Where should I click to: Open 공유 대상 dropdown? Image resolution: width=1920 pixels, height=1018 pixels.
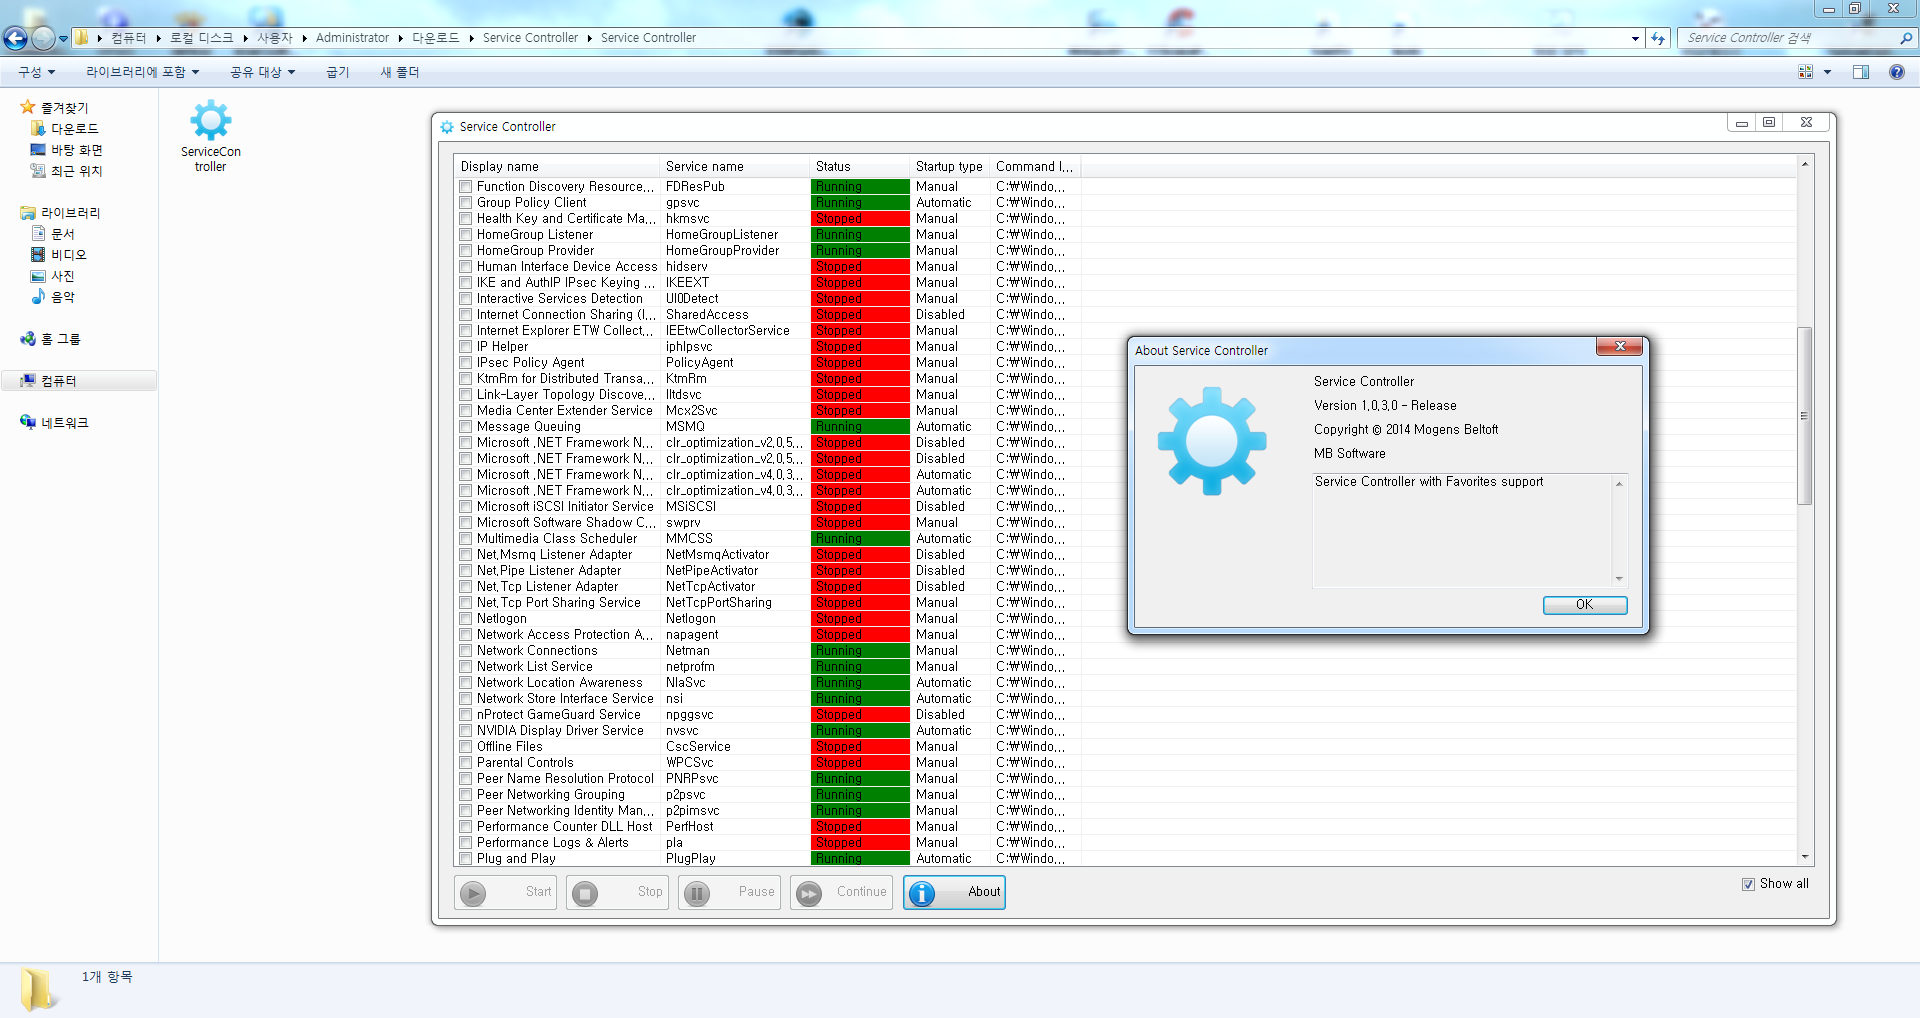click(x=262, y=72)
